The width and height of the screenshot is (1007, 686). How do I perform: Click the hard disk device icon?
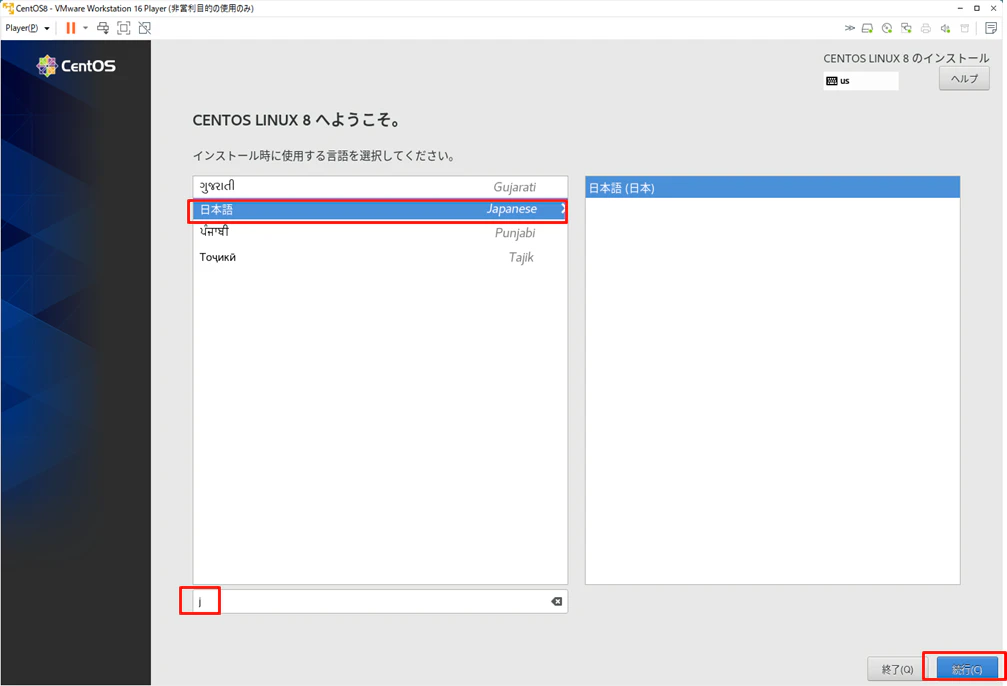pos(868,28)
